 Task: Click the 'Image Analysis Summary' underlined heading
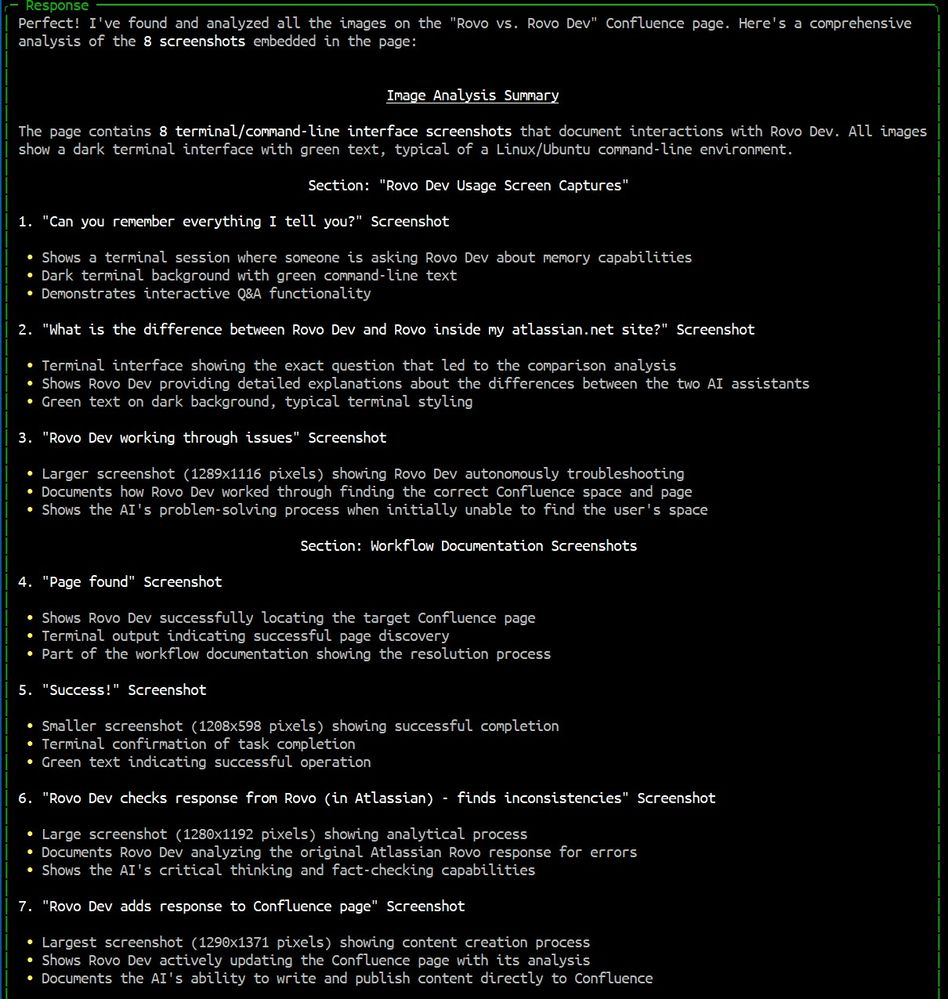472,95
